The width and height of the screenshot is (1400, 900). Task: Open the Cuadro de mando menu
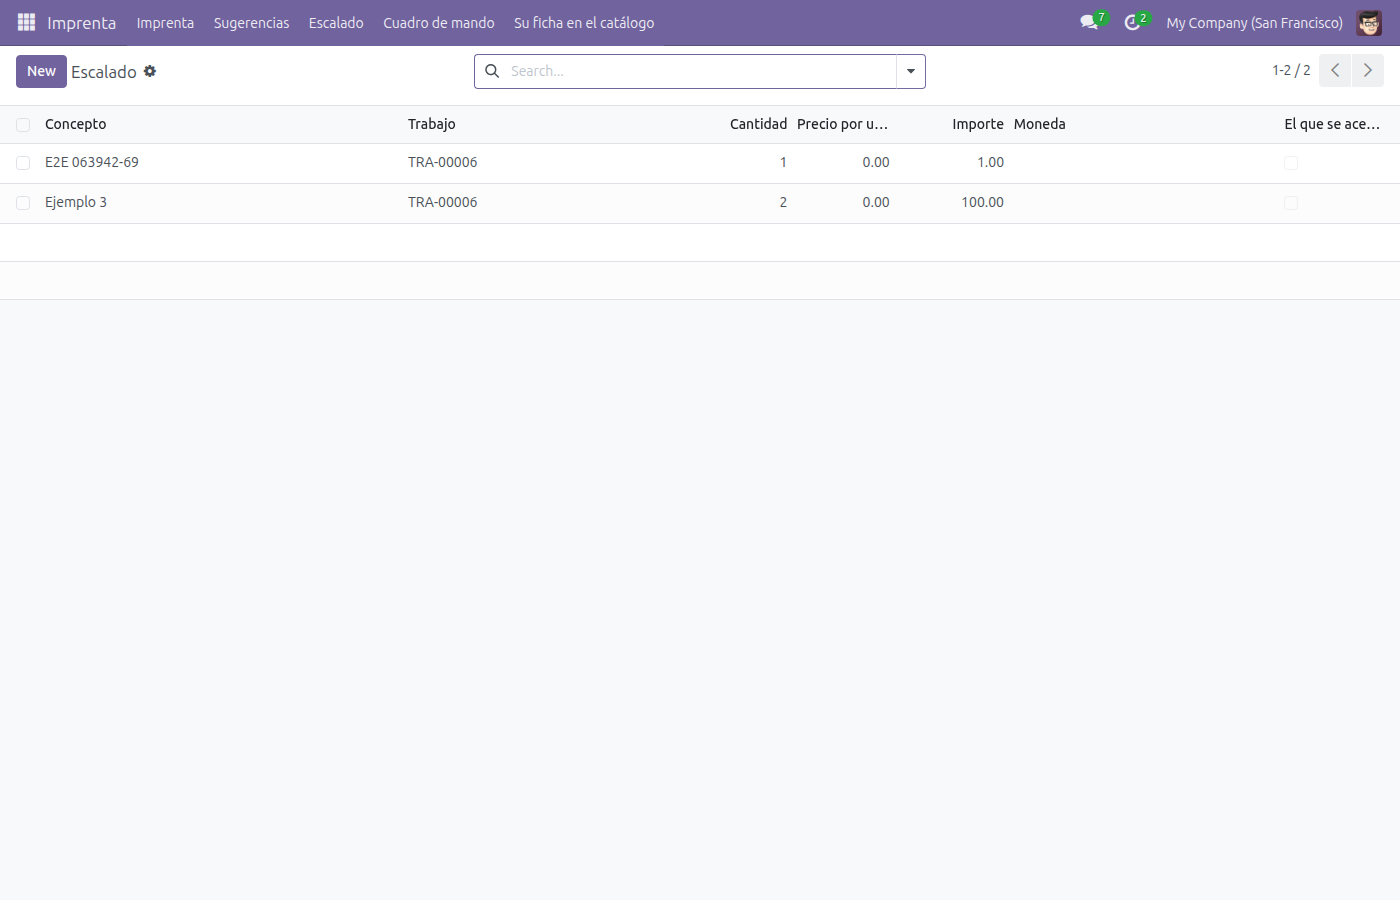pos(439,23)
